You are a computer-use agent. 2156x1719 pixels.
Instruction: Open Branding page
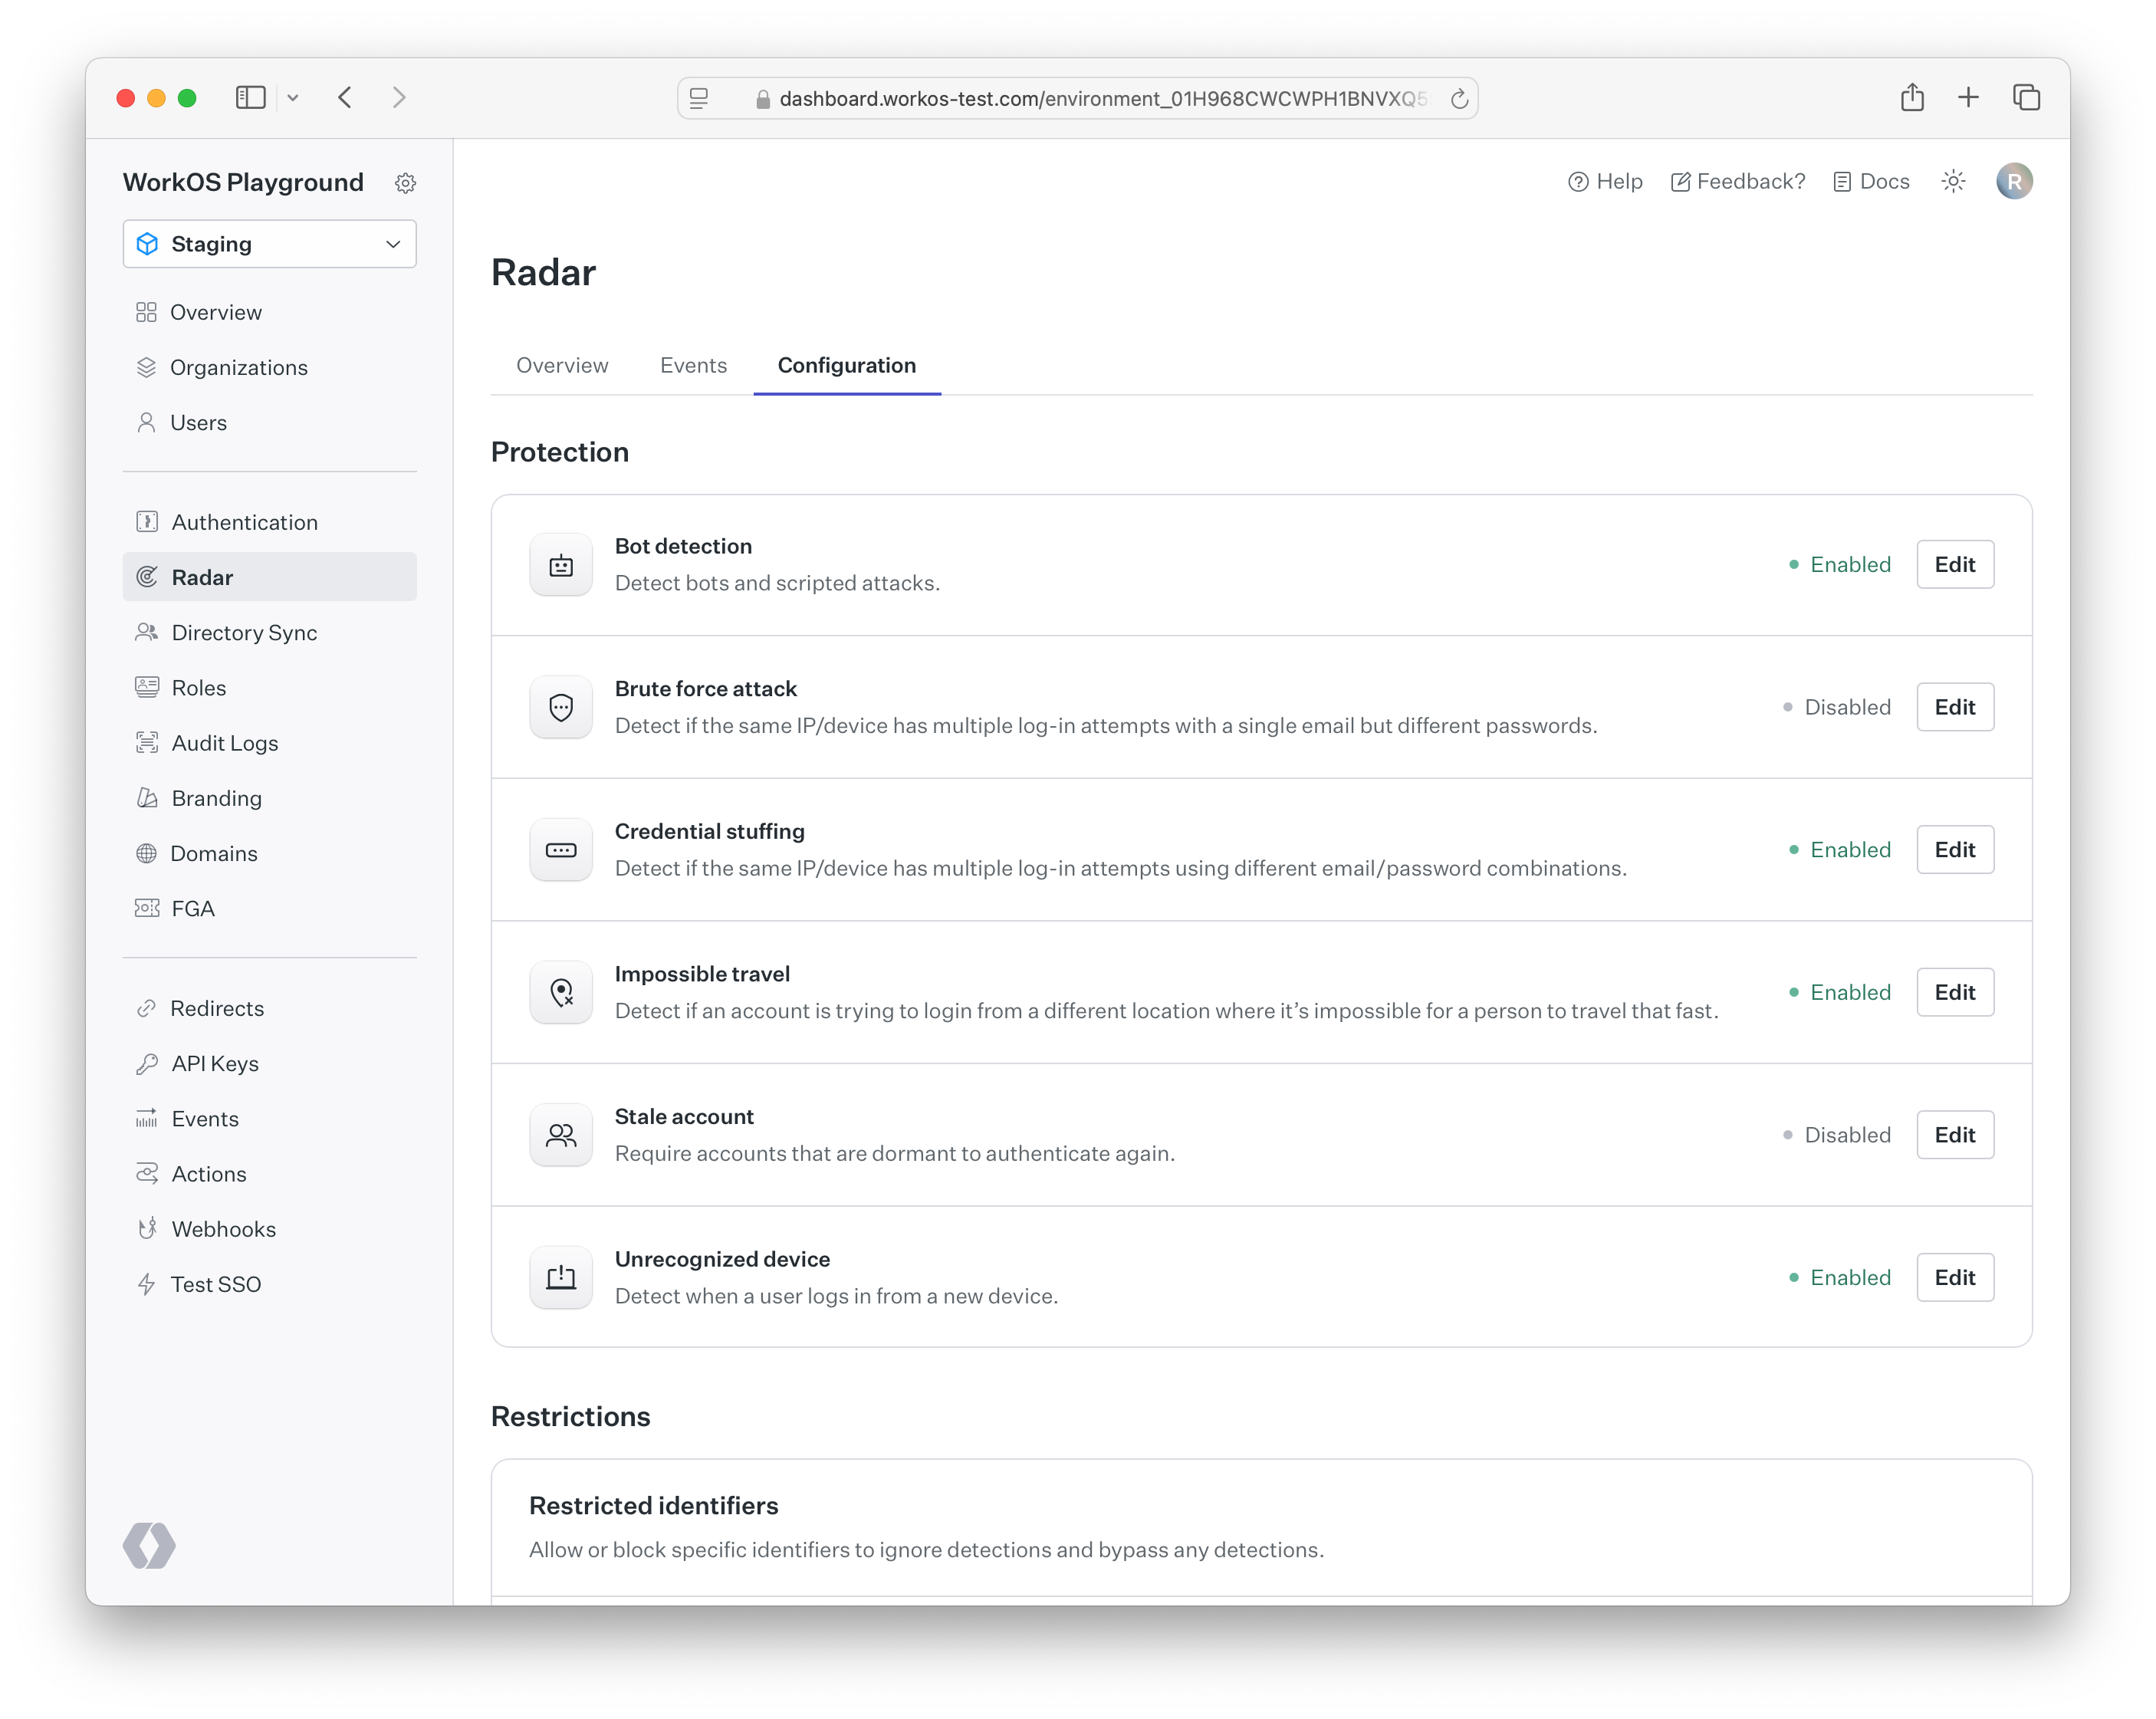coord(269,798)
